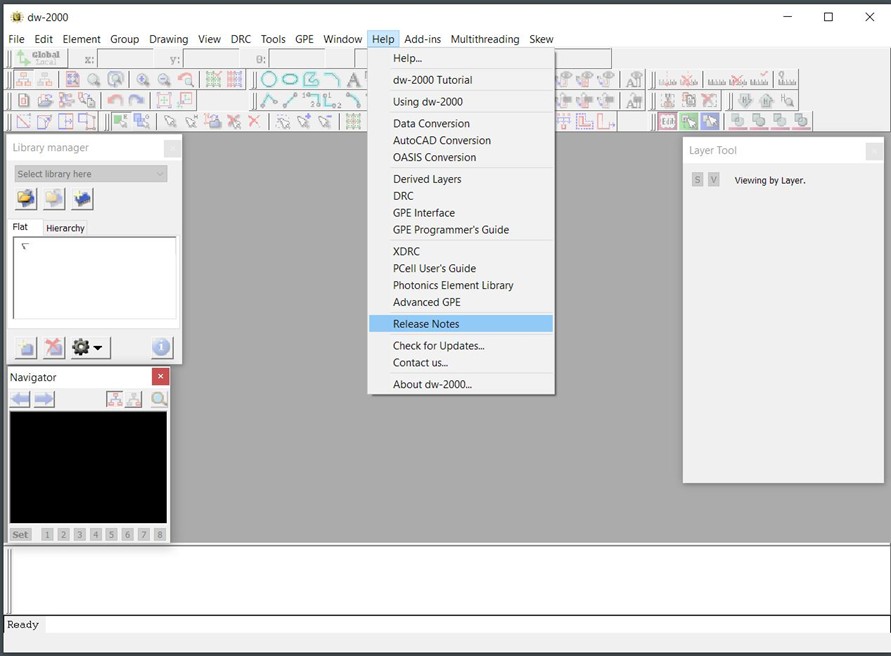The height and width of the screenshot is (656, 891).
Task: Select 'Release Notes' from Help menu
Action: (x=460, y=323)
